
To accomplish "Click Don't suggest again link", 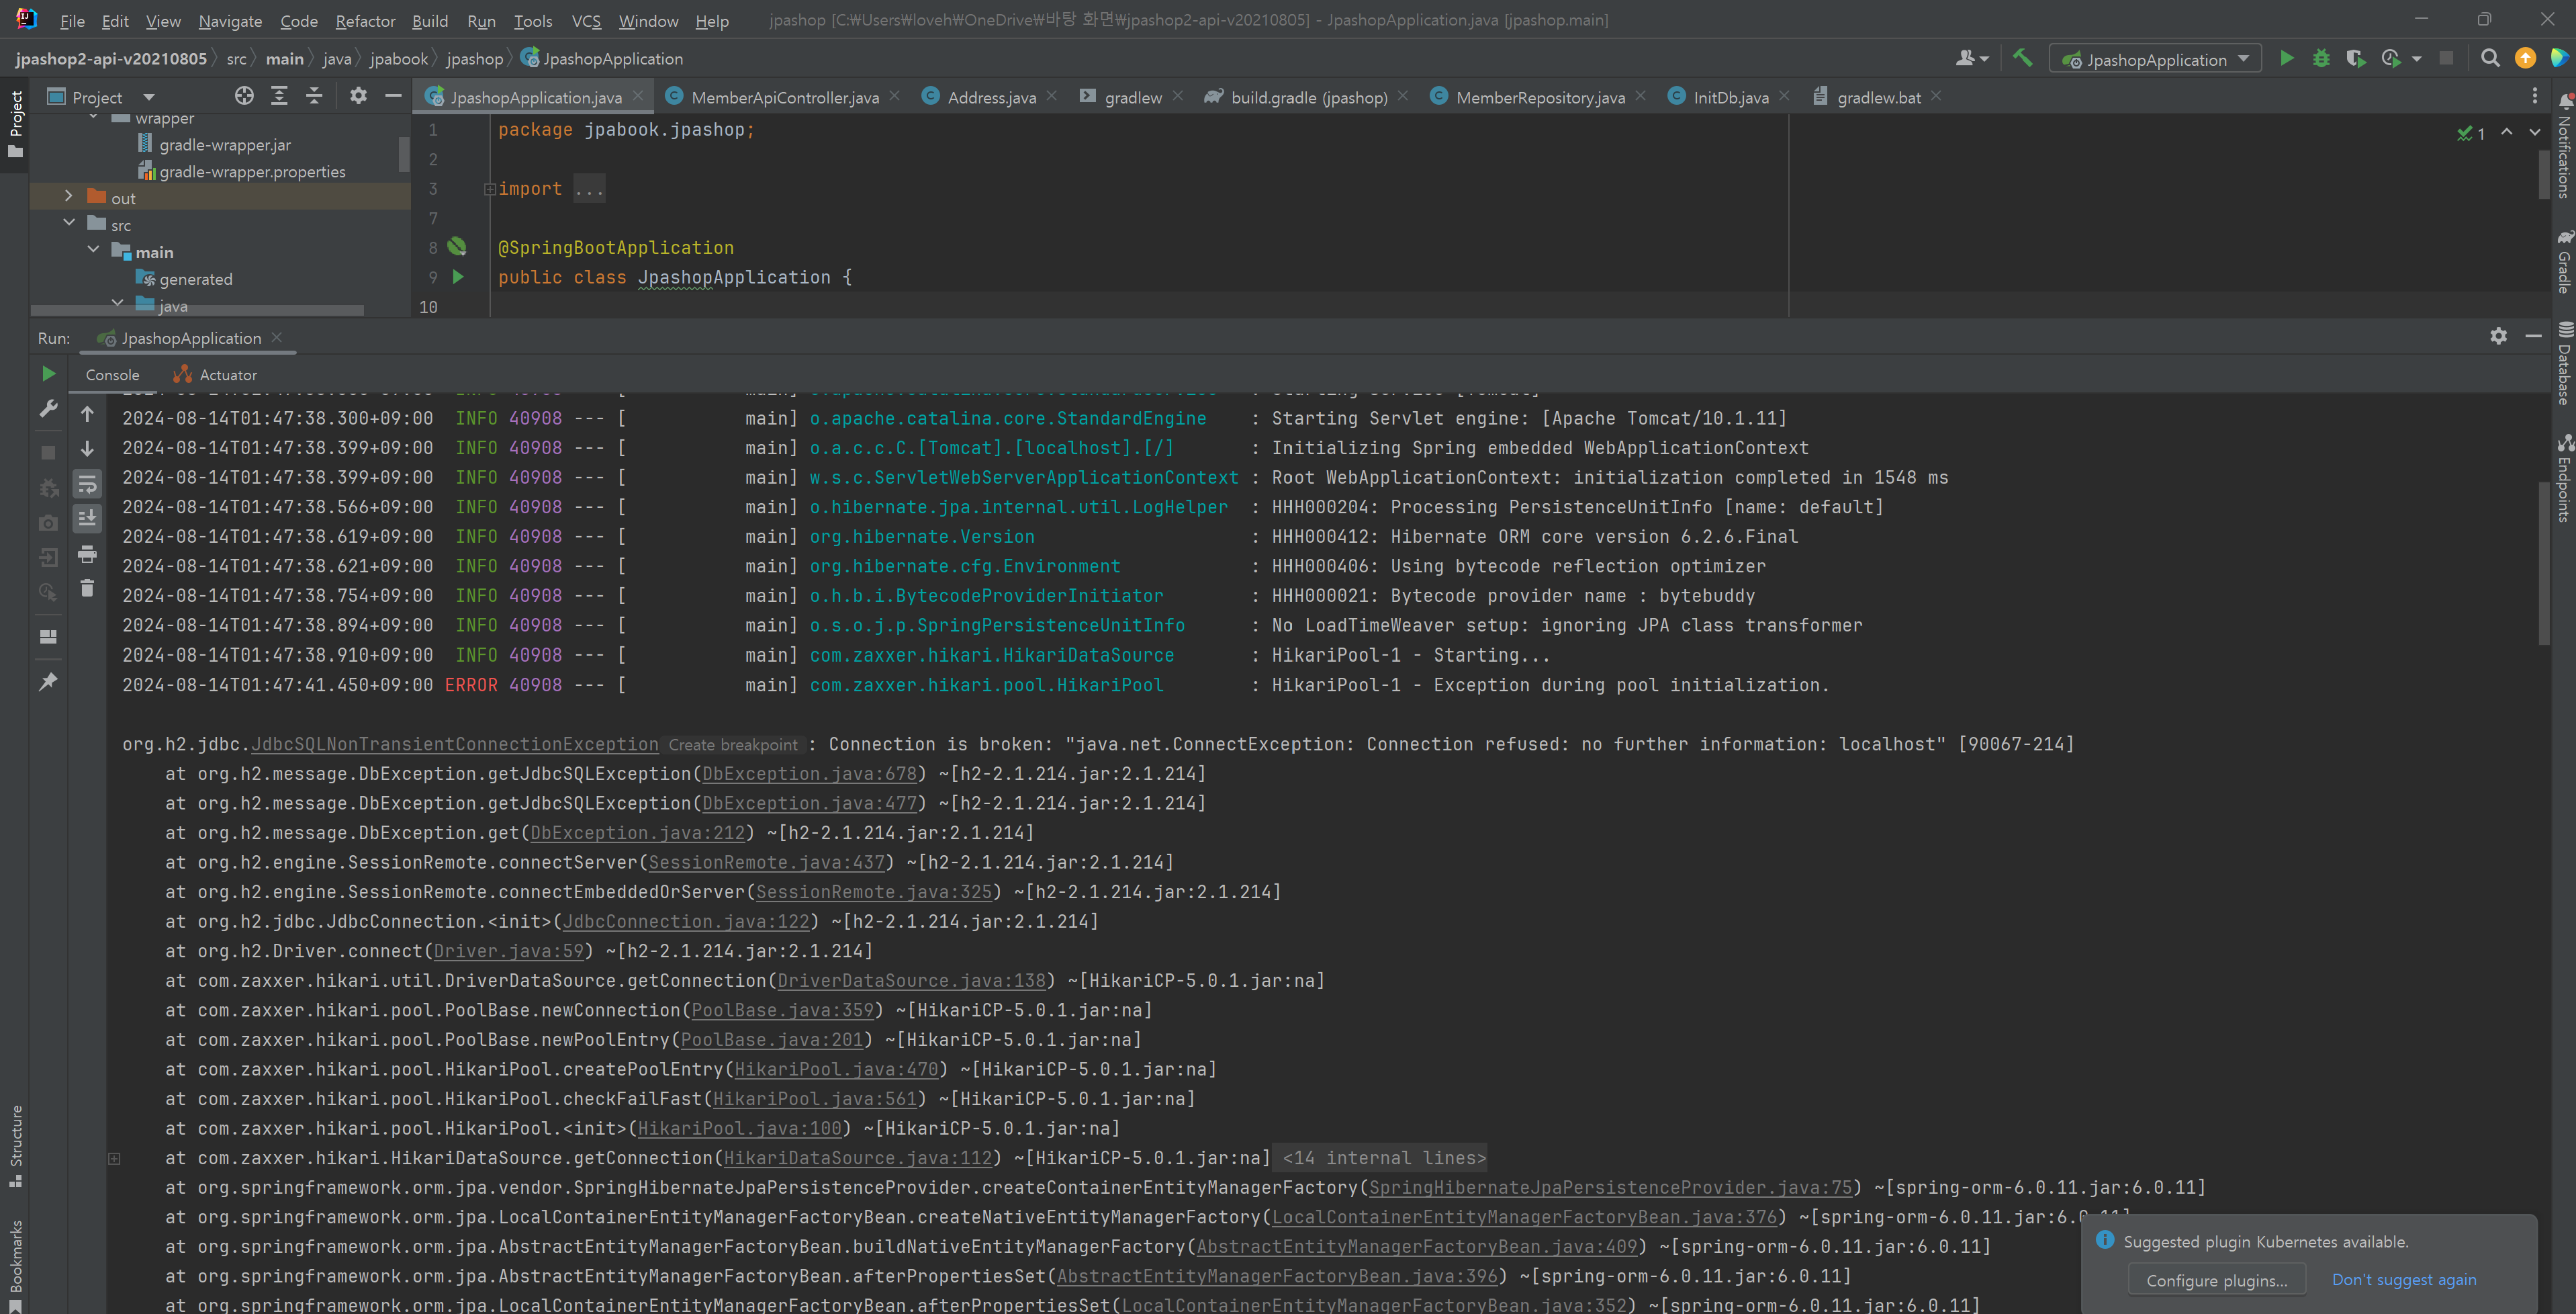I will pyautogui.click(x=2403, y=1280).
